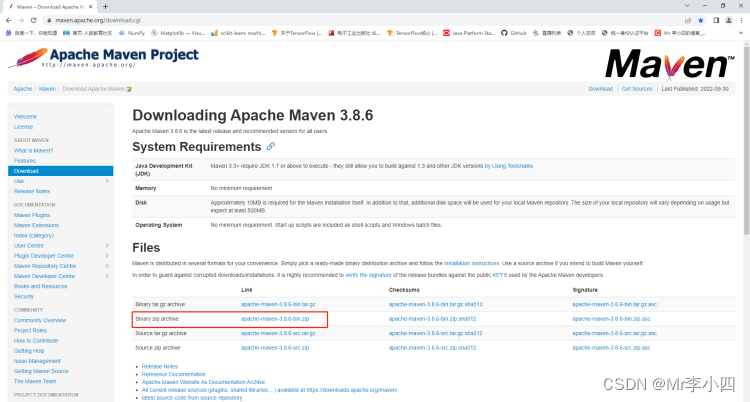Viewport: 750px width, 402px height.
Task: Select the highlighted Download sidebar item
Action: point(61,171)
